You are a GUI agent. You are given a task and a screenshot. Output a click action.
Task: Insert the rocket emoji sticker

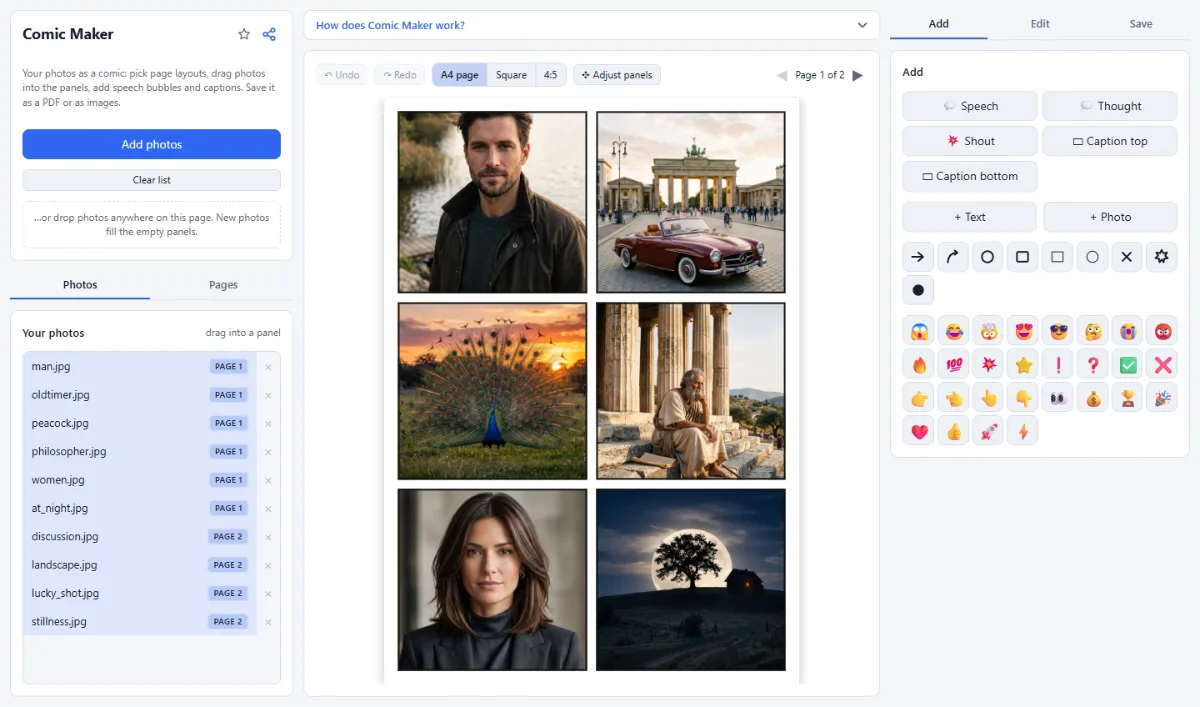point(988,432)
